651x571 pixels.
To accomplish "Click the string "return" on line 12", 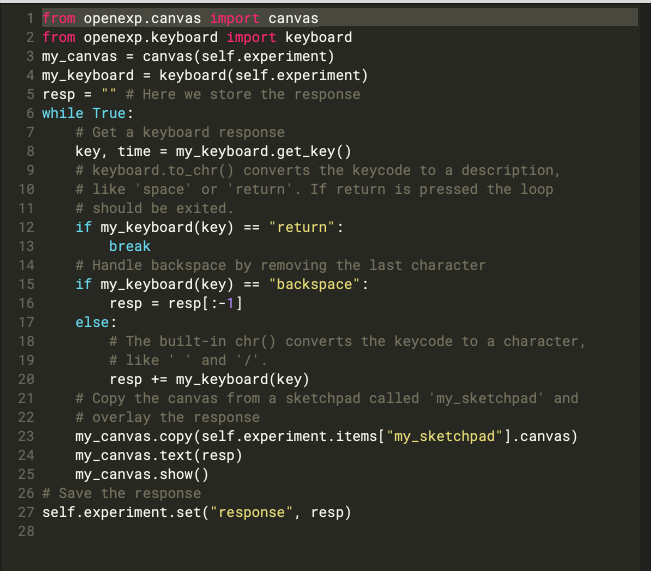I will tap(301, 228).
